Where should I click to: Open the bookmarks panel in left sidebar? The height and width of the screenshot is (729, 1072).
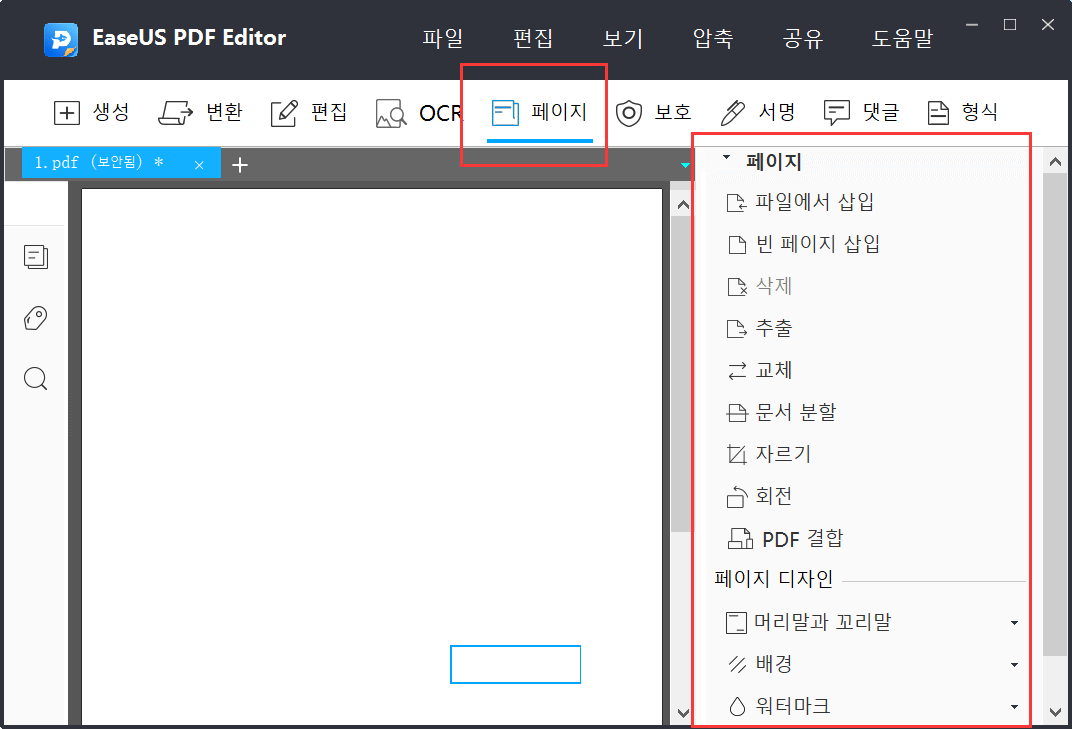pyautogui.click(x=36, y=318)
